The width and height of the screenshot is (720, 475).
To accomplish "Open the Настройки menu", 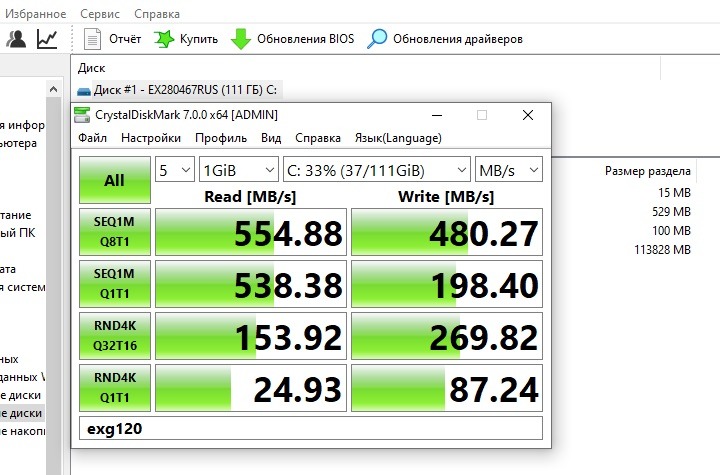I will click(151, 138).
